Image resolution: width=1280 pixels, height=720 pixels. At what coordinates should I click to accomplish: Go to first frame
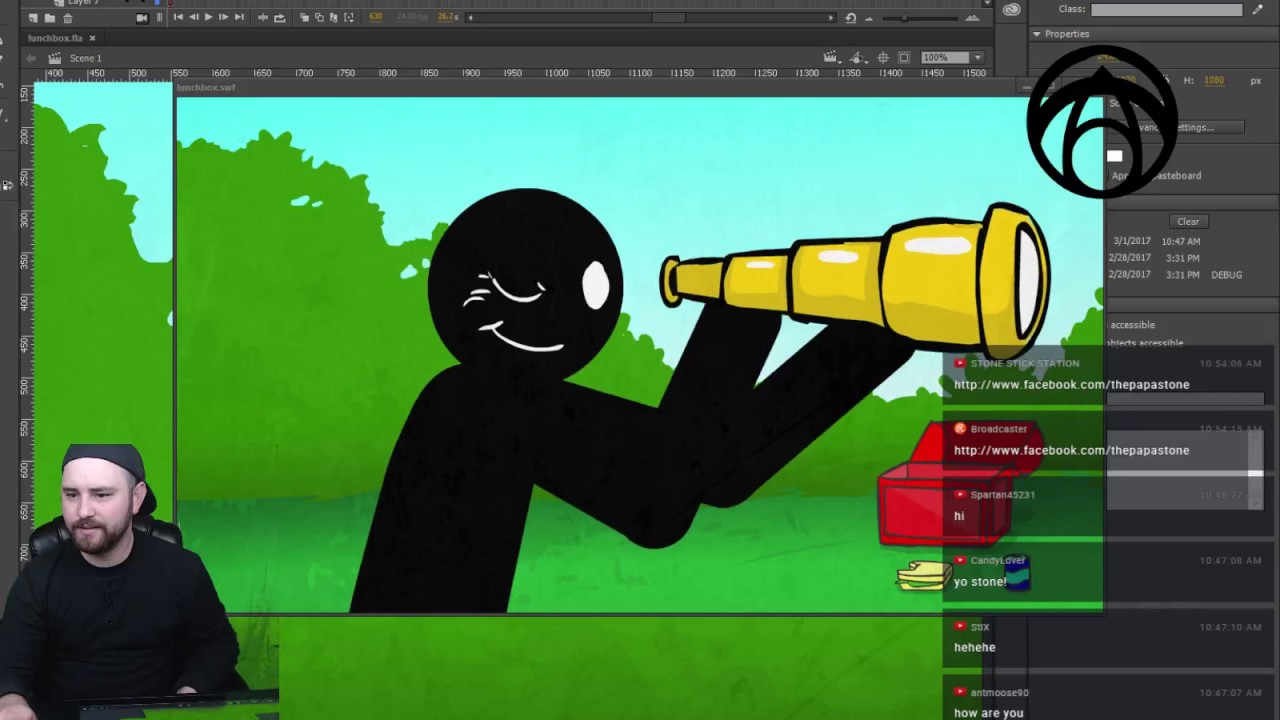pos(178,17)
